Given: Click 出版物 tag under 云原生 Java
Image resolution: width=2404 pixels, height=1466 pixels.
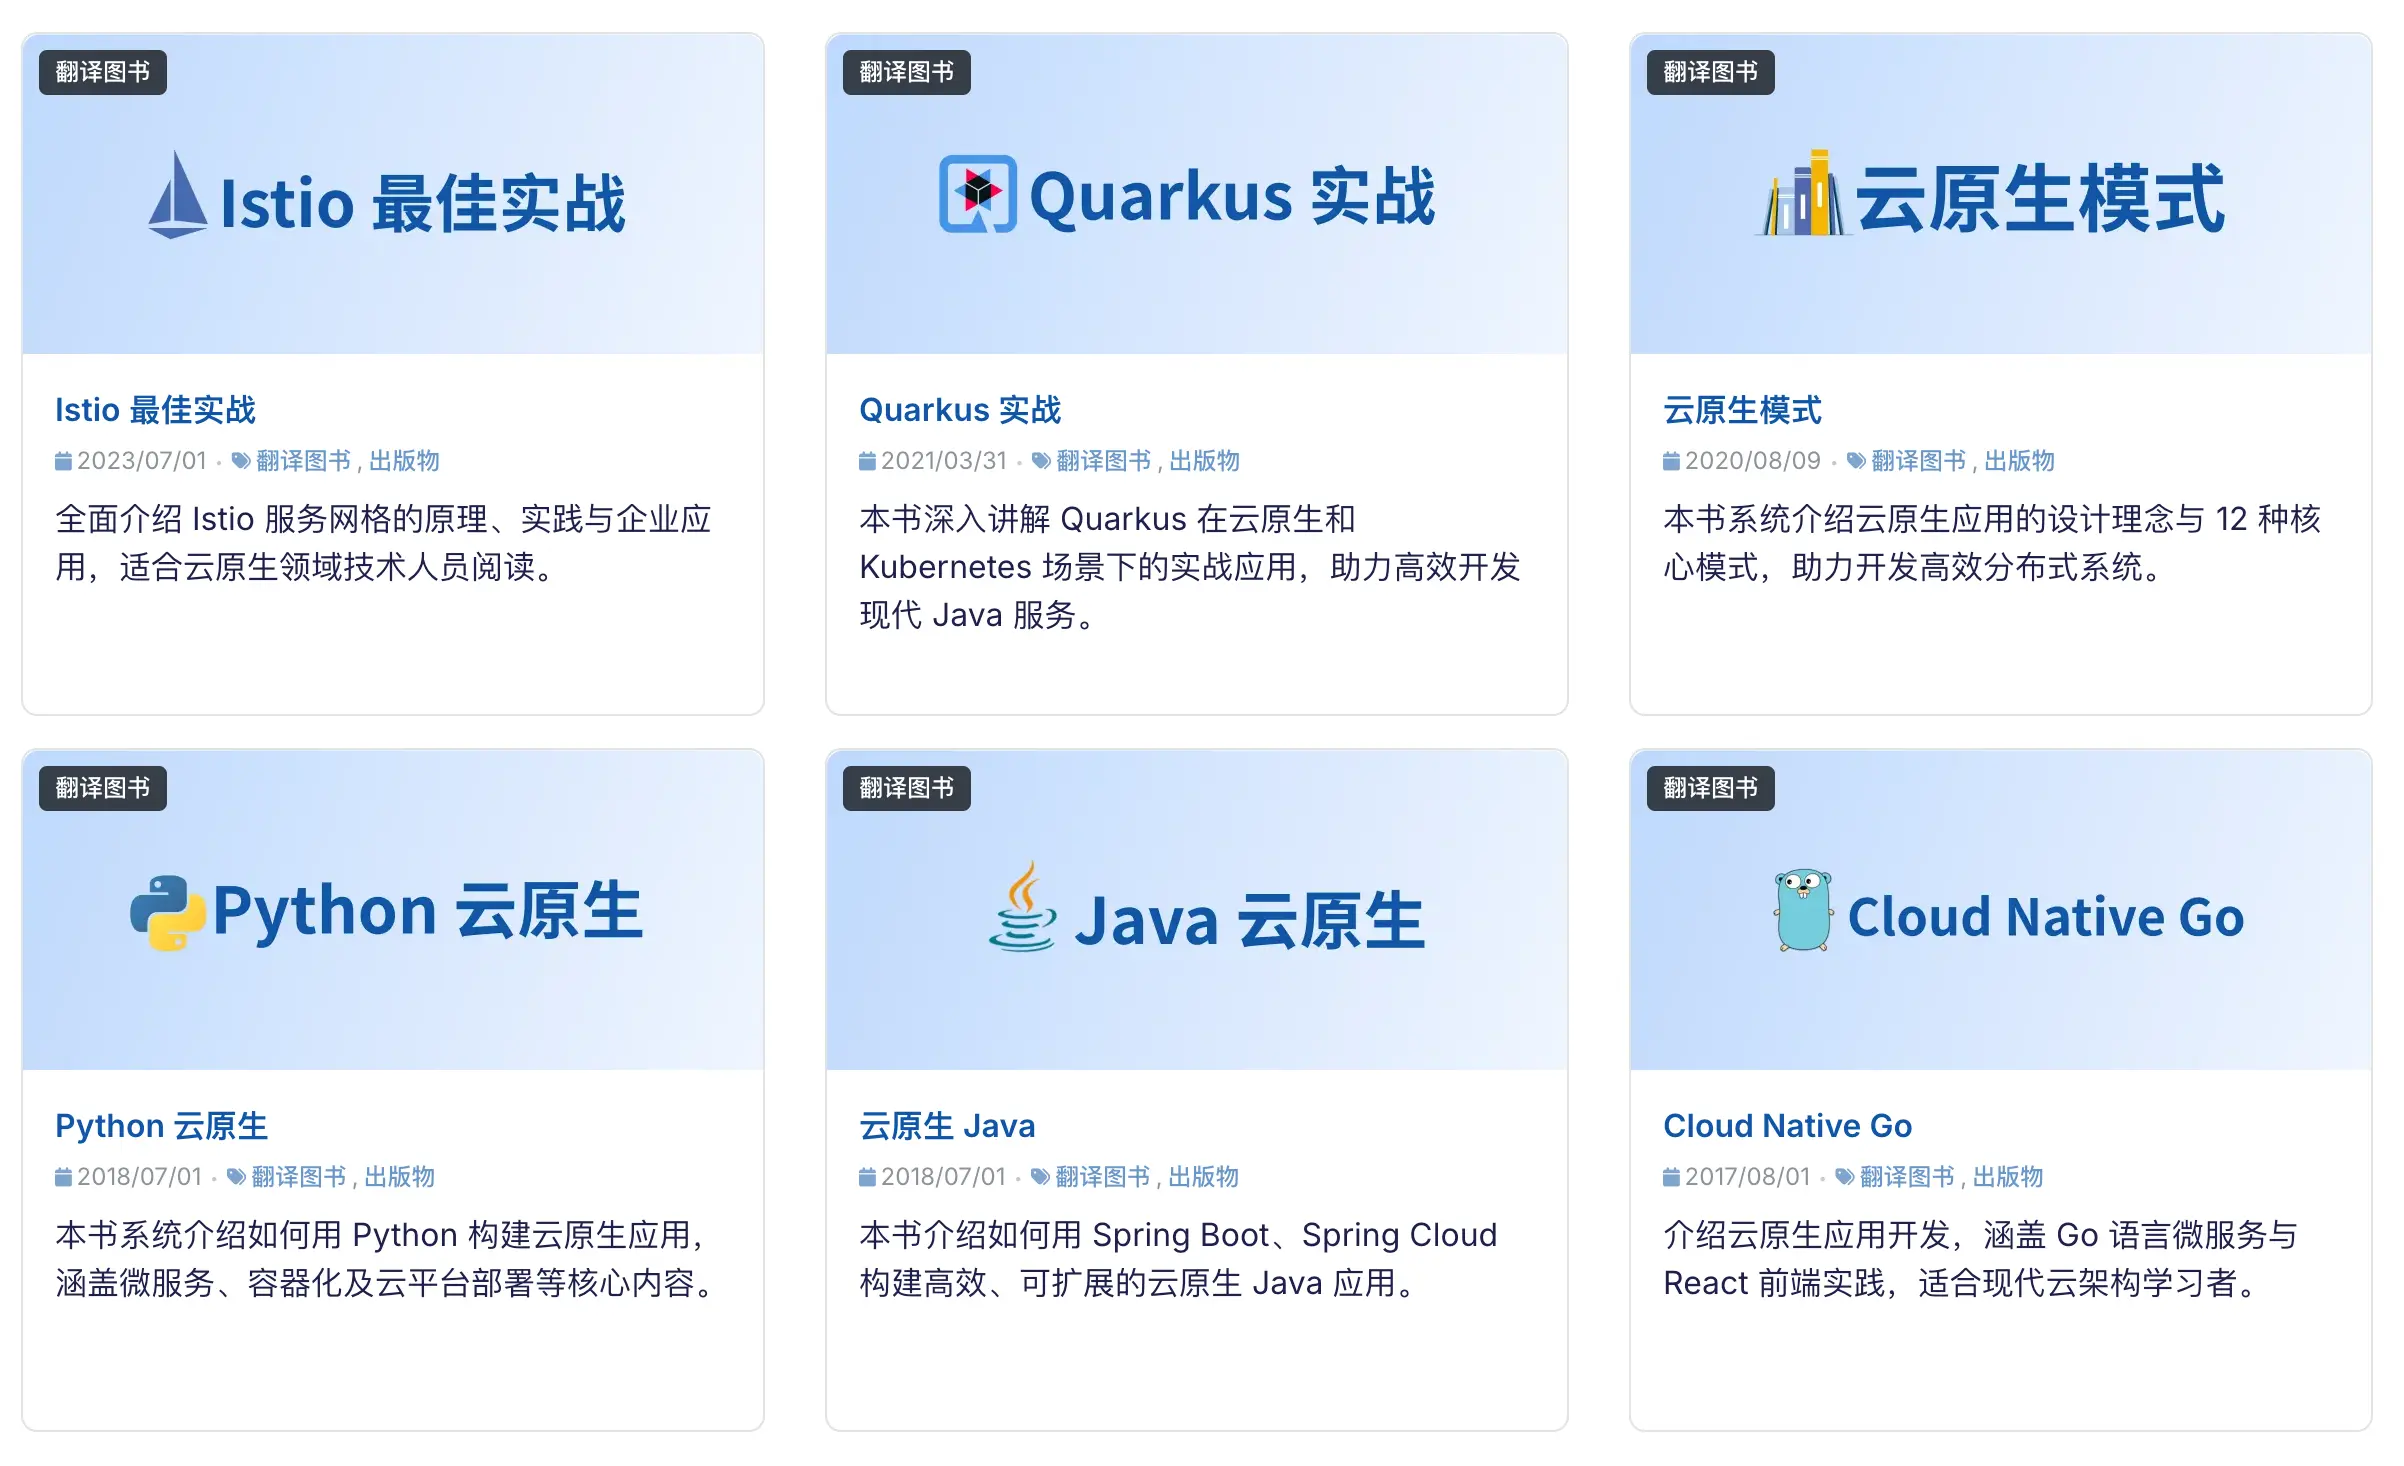Looking at the screenshot, I should 1203,1177.
